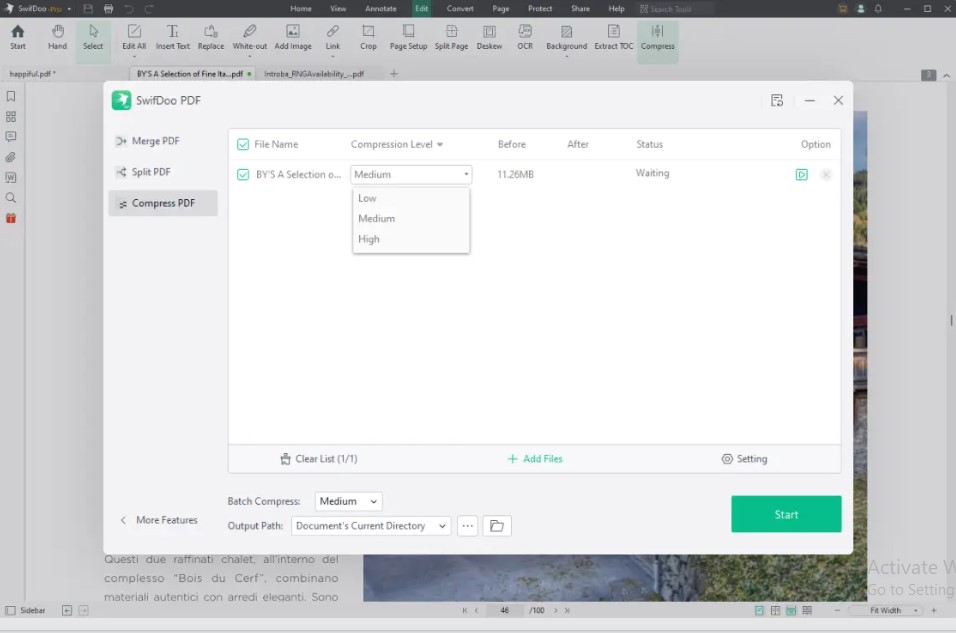This screenshot has width=956, height=633.
Task: Open Page Setup
Action: point(408,37)
